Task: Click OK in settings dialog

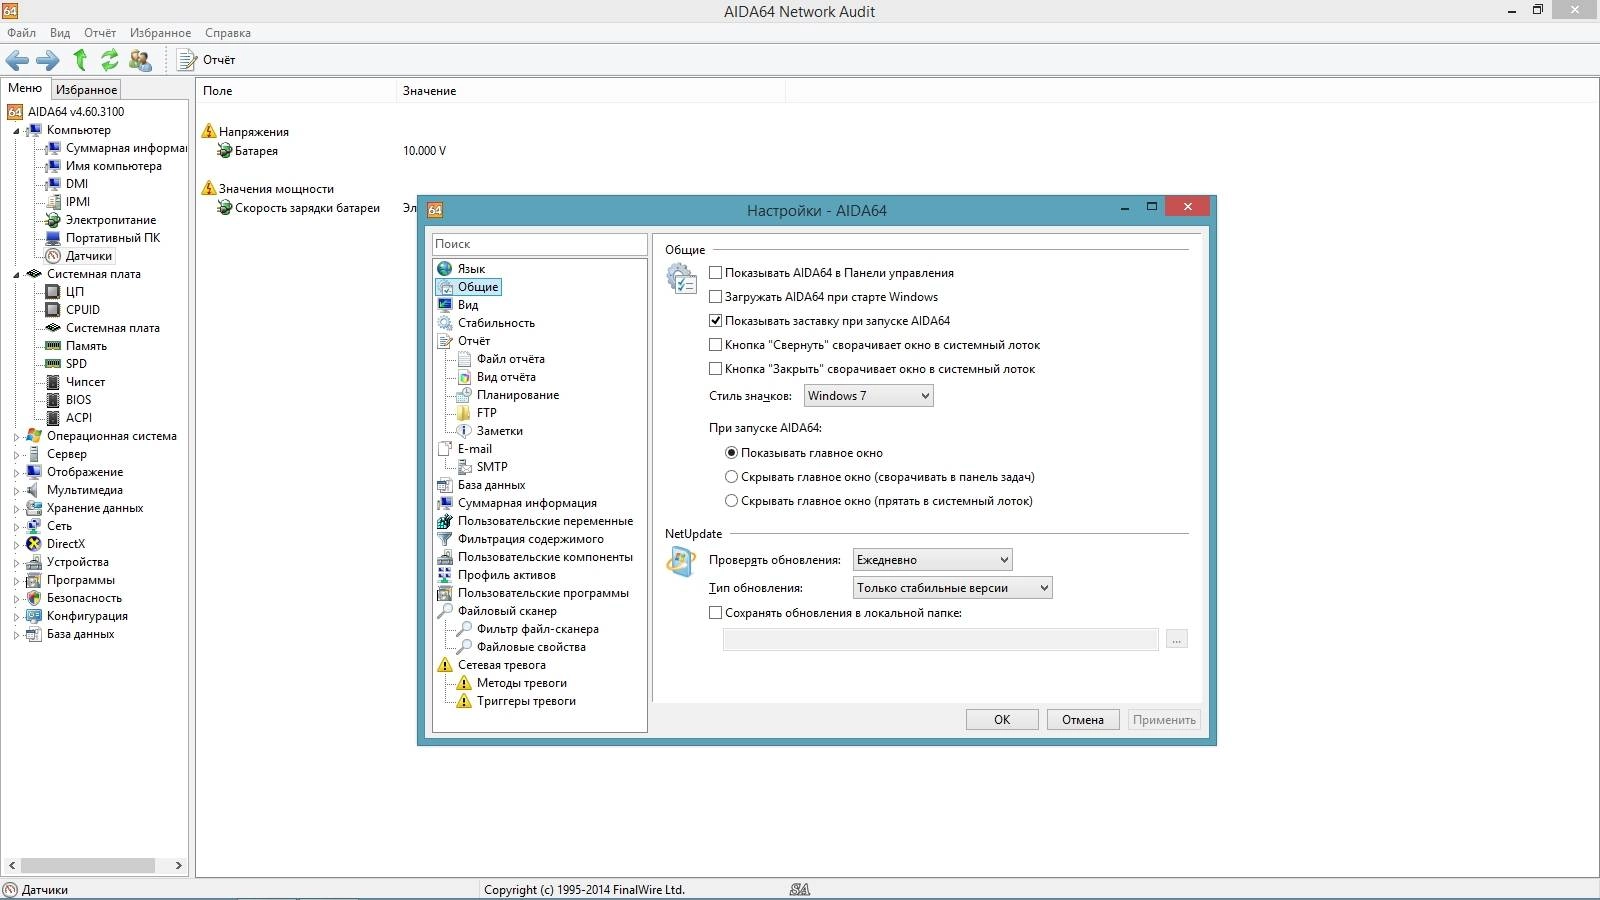Action: (x=1002, y=720)
